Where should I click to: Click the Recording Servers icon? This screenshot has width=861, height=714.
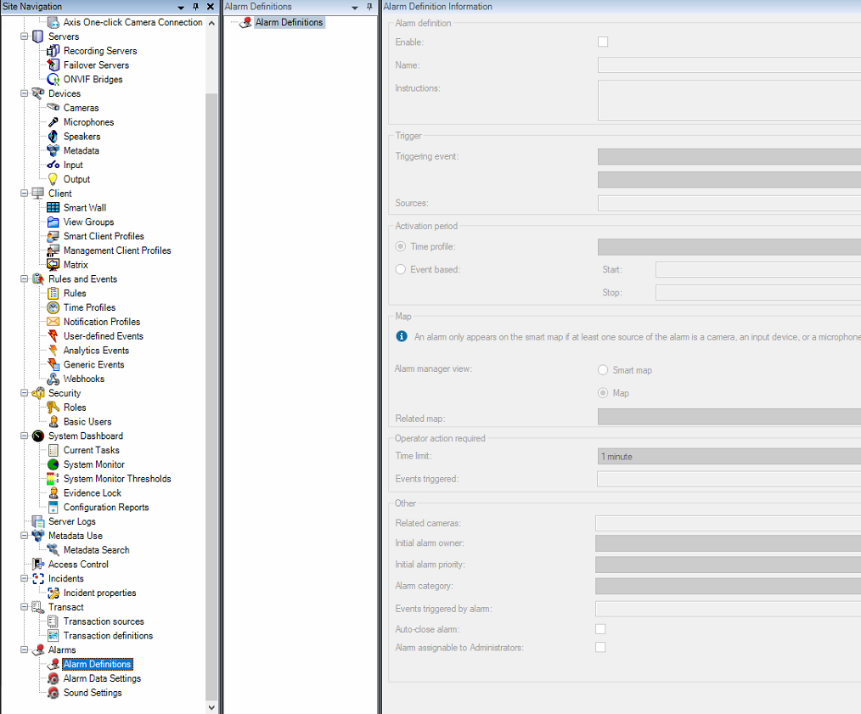pyautogui.click(x=53, y=51)
